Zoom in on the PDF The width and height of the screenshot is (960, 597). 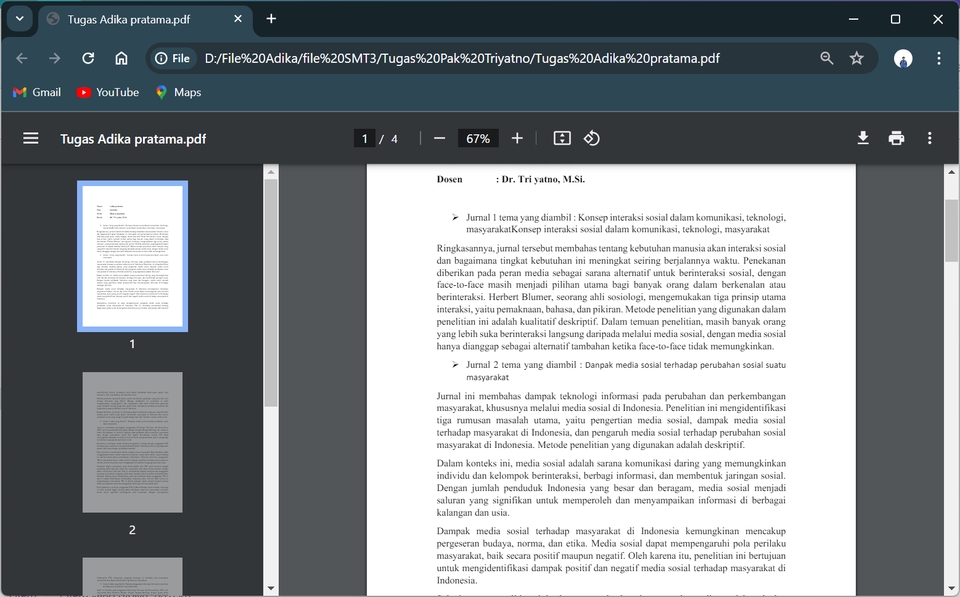coord(517,138)
